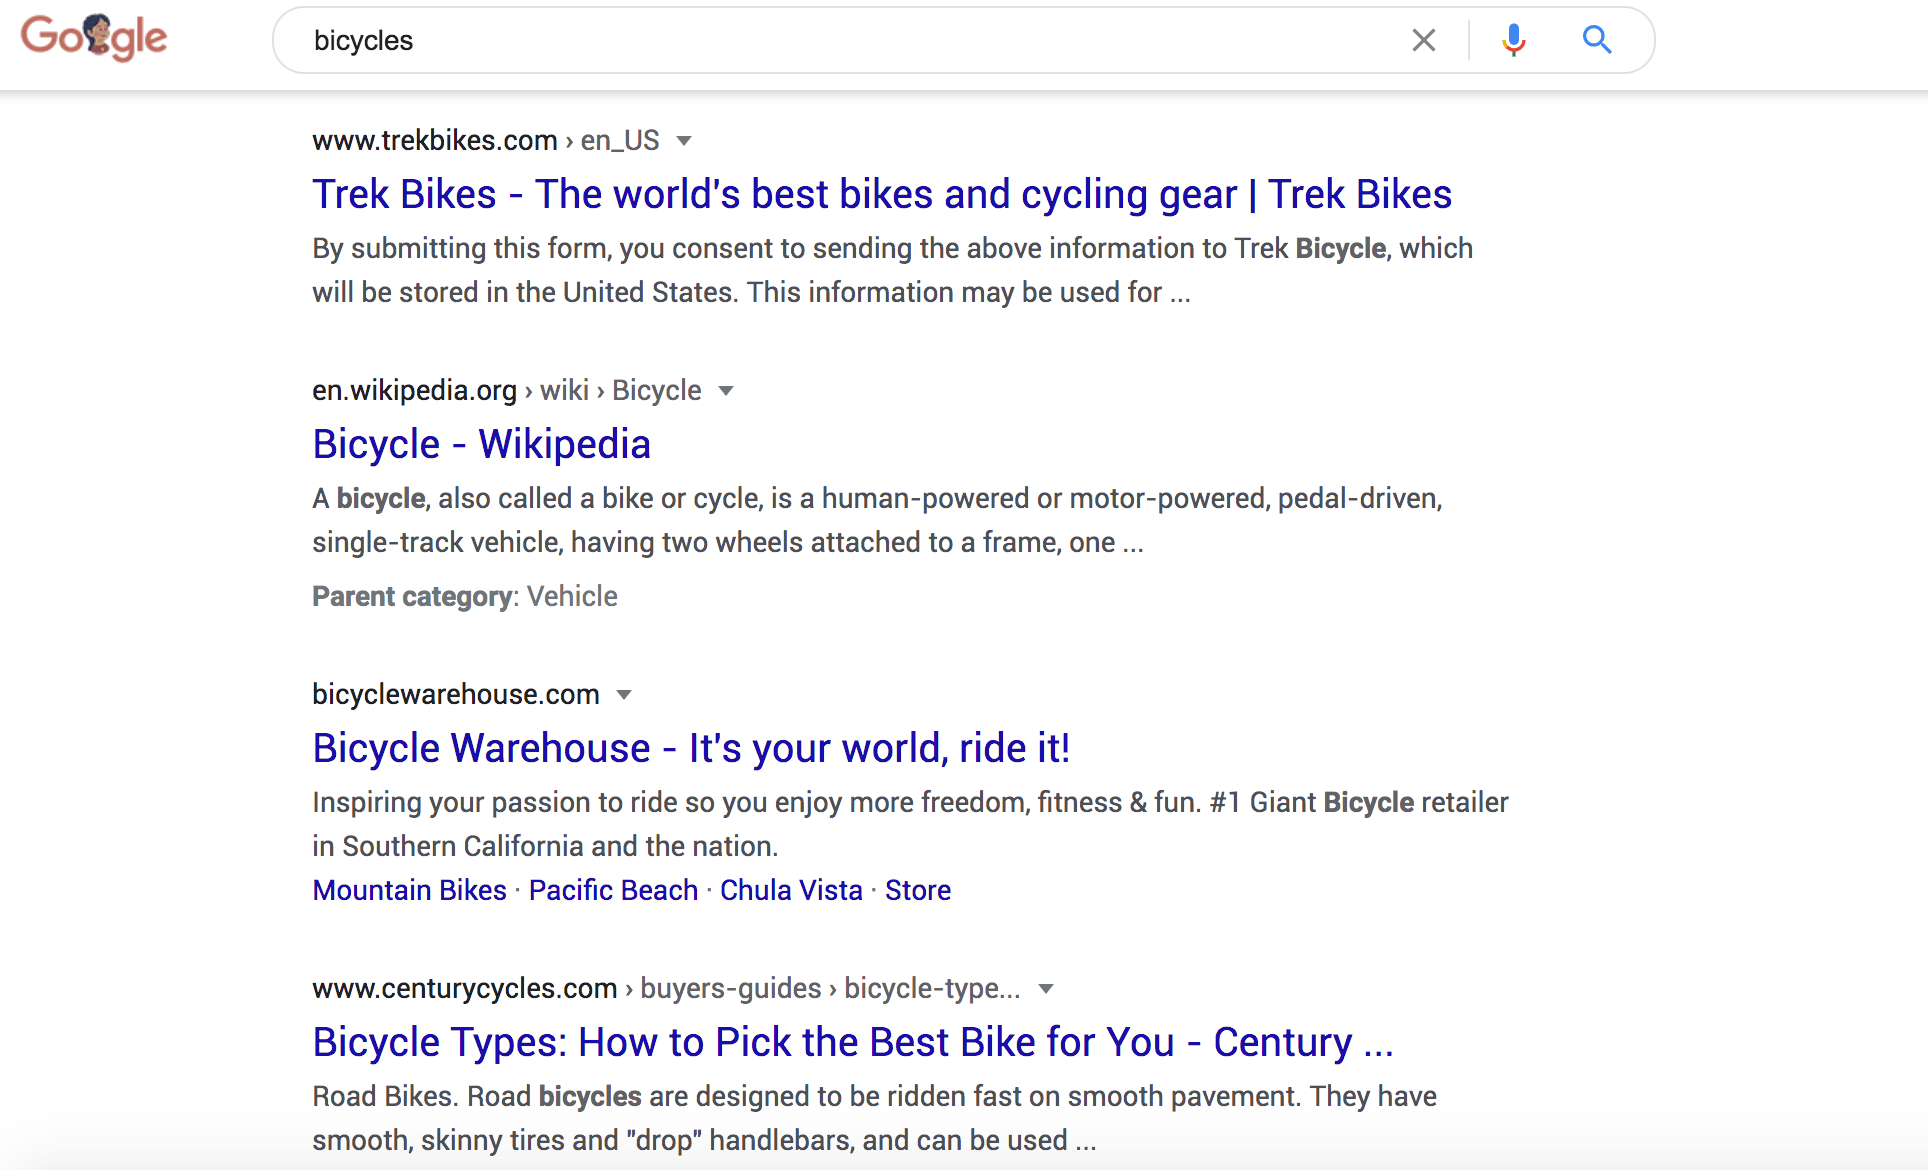Screen dimensions: 1928x1170
Task: Open the 'Bicycle - Wikipedia' result
Action: [x=482, y=444]
